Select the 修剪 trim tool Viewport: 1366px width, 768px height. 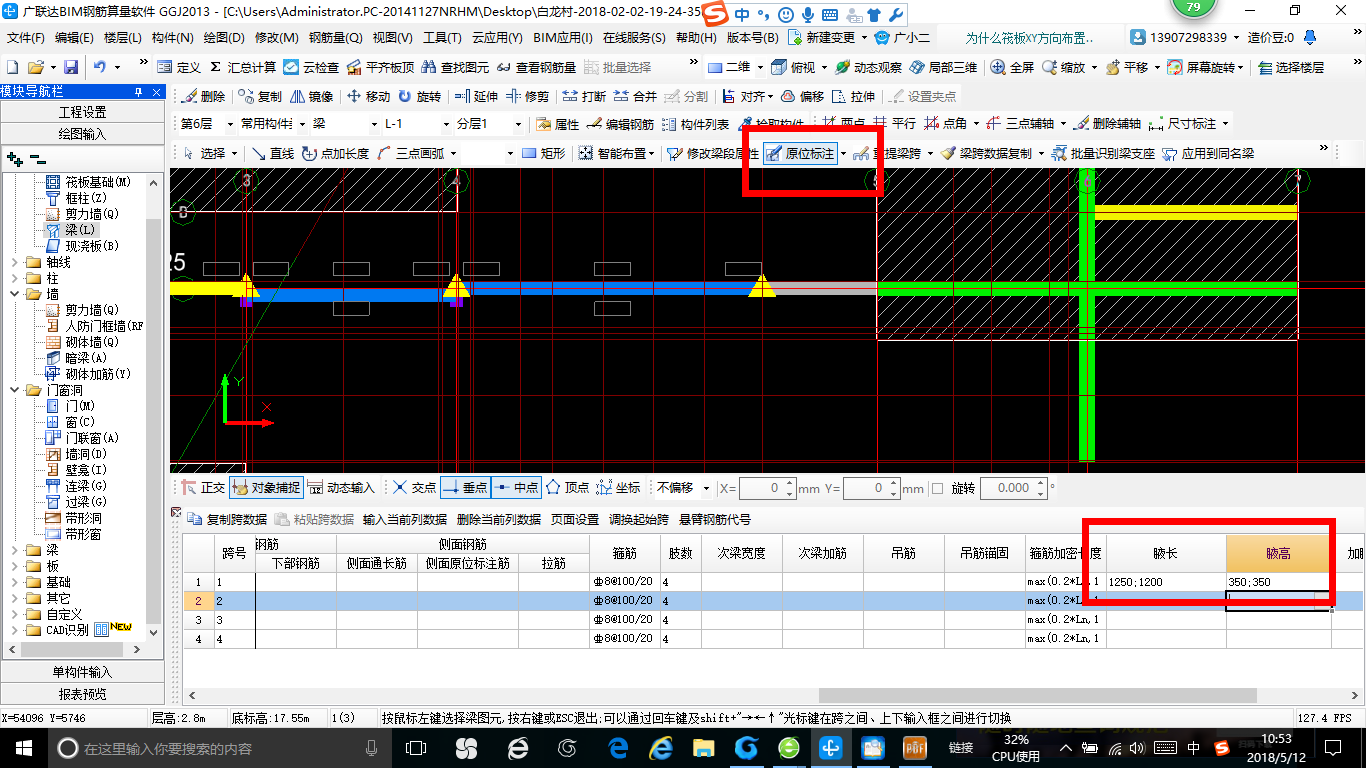(527, 96)
